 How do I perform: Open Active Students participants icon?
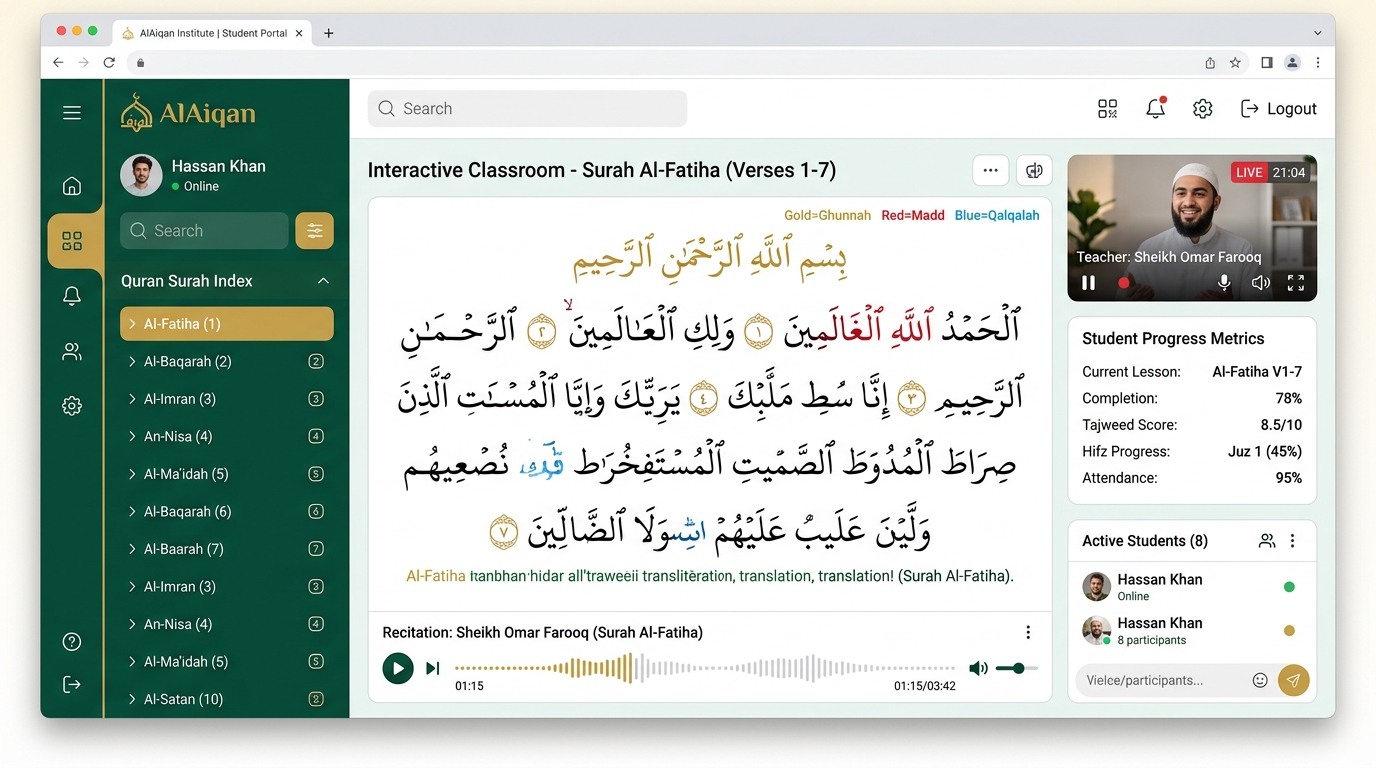[x=1267, y=541]
